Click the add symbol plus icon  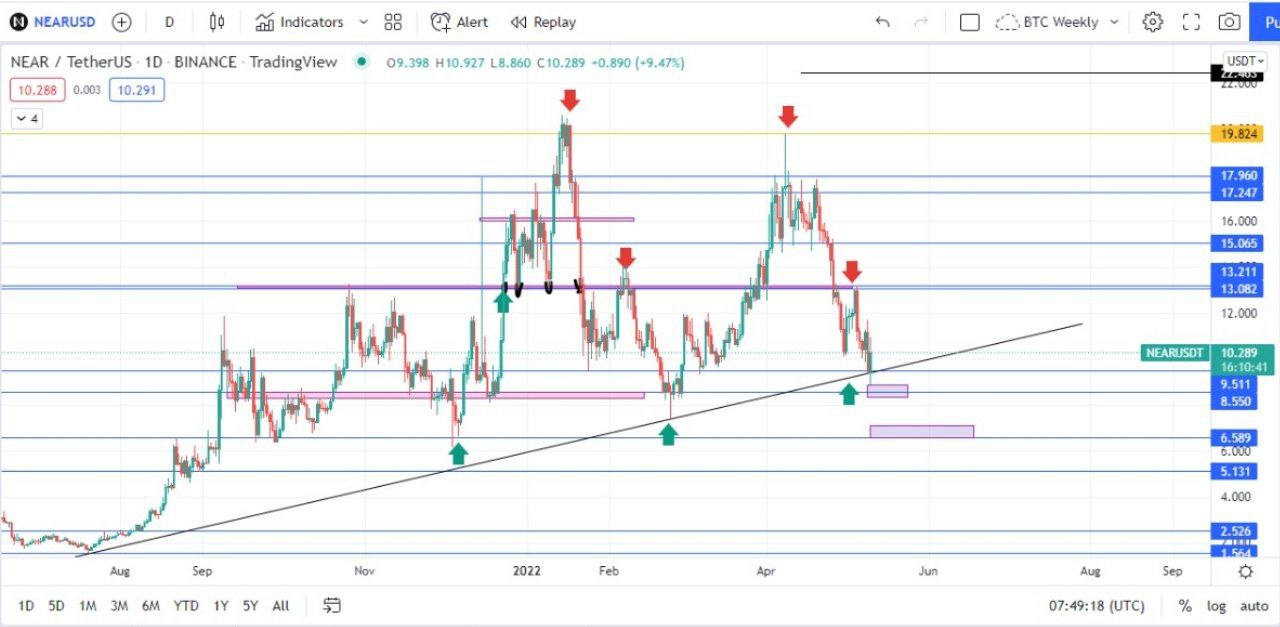(x=121, y=22)
